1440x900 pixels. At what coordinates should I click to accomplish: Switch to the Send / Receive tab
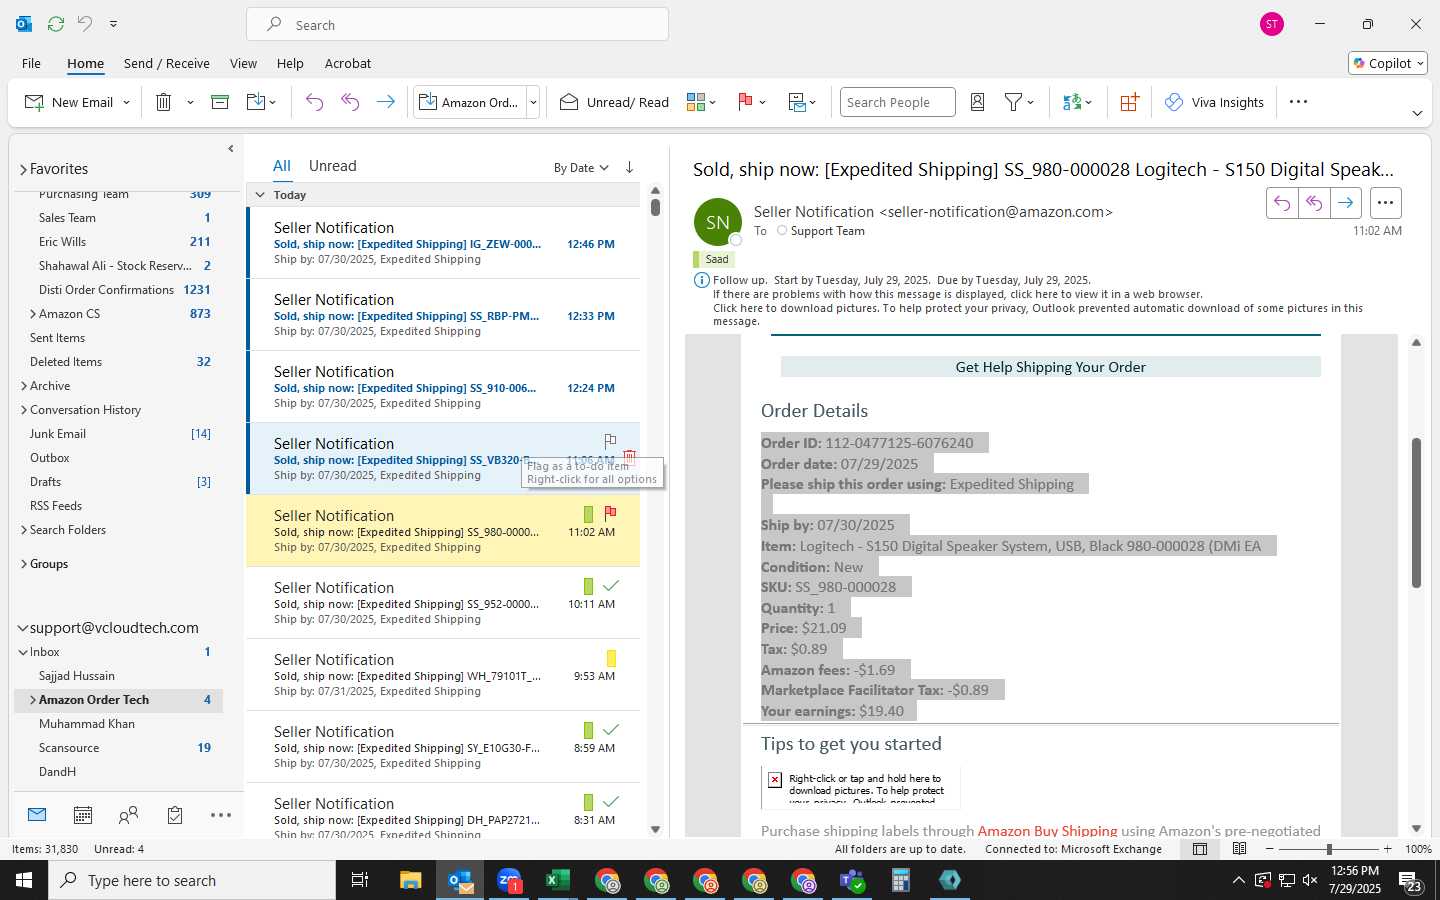click(167, 63)
